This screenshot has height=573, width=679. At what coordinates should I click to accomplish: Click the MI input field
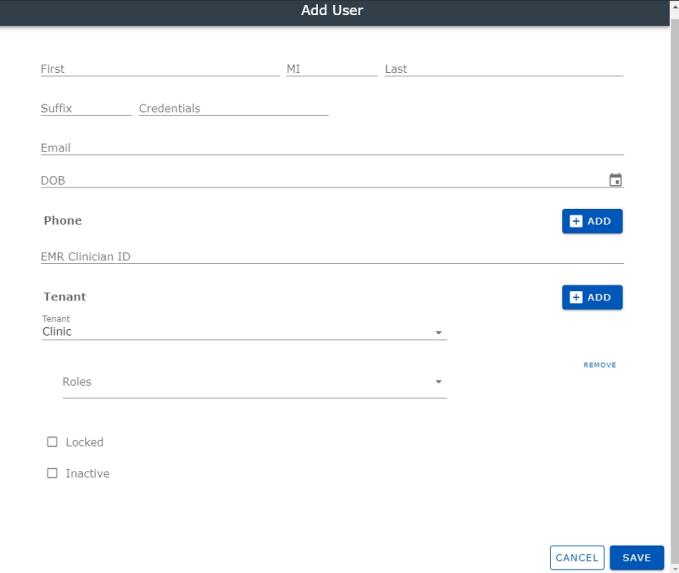(332, 69)
